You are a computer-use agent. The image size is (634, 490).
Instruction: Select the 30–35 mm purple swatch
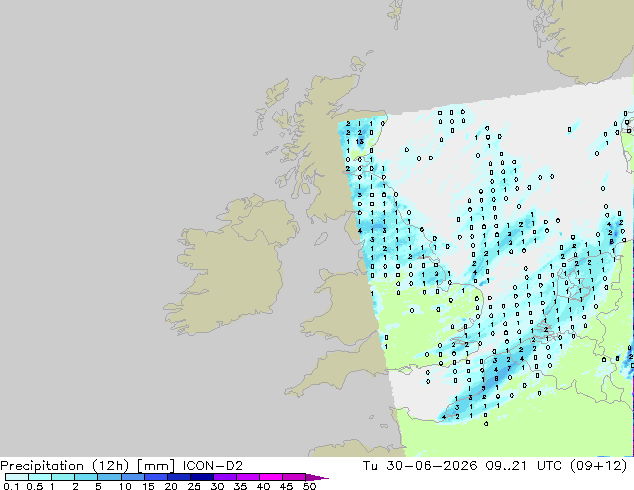(x=224, y=477)
